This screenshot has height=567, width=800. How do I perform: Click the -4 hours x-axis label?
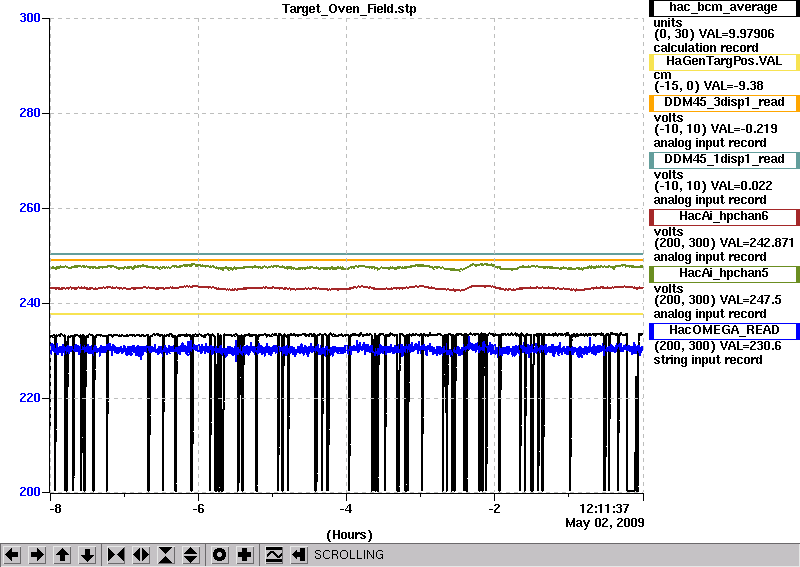click(346, 509)
